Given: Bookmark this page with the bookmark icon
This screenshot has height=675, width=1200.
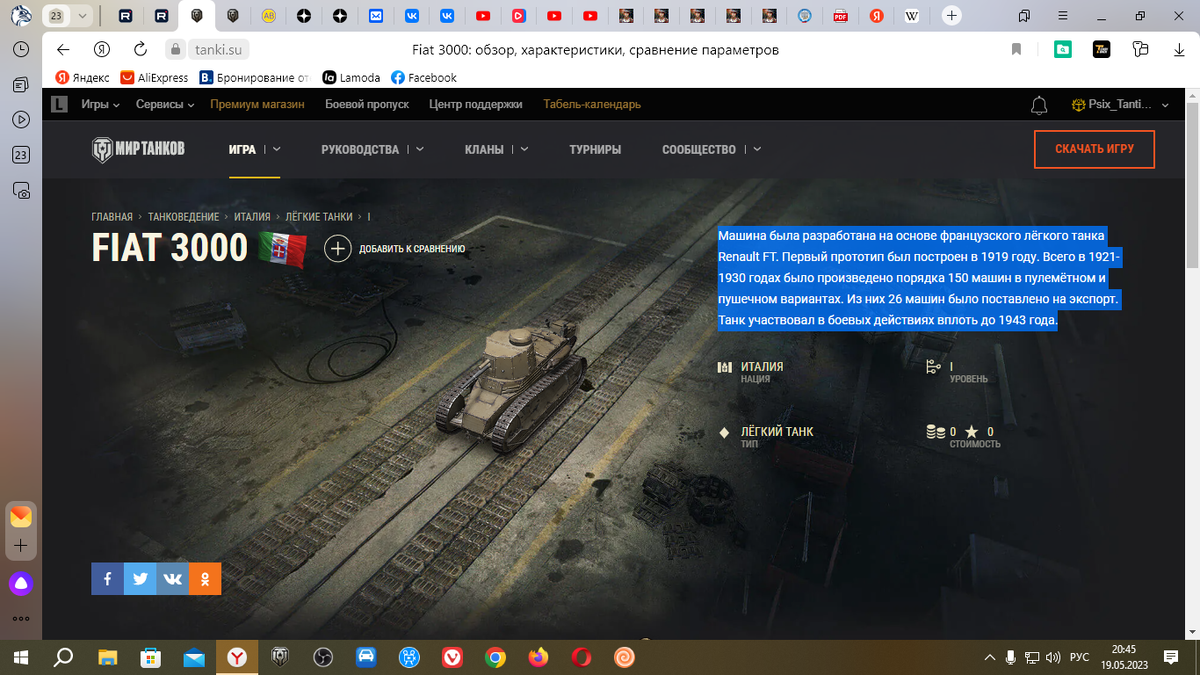Looking at the screenshot, I should (x=1017, y=50).
